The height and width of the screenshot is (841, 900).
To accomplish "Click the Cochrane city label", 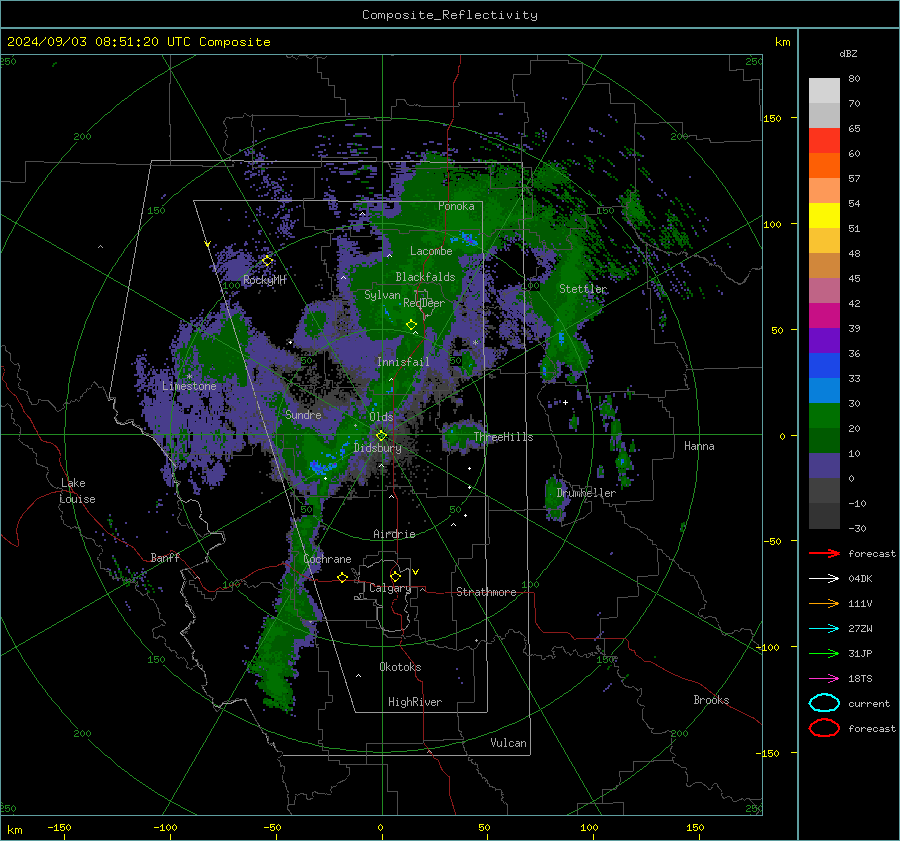I will 327,559.
